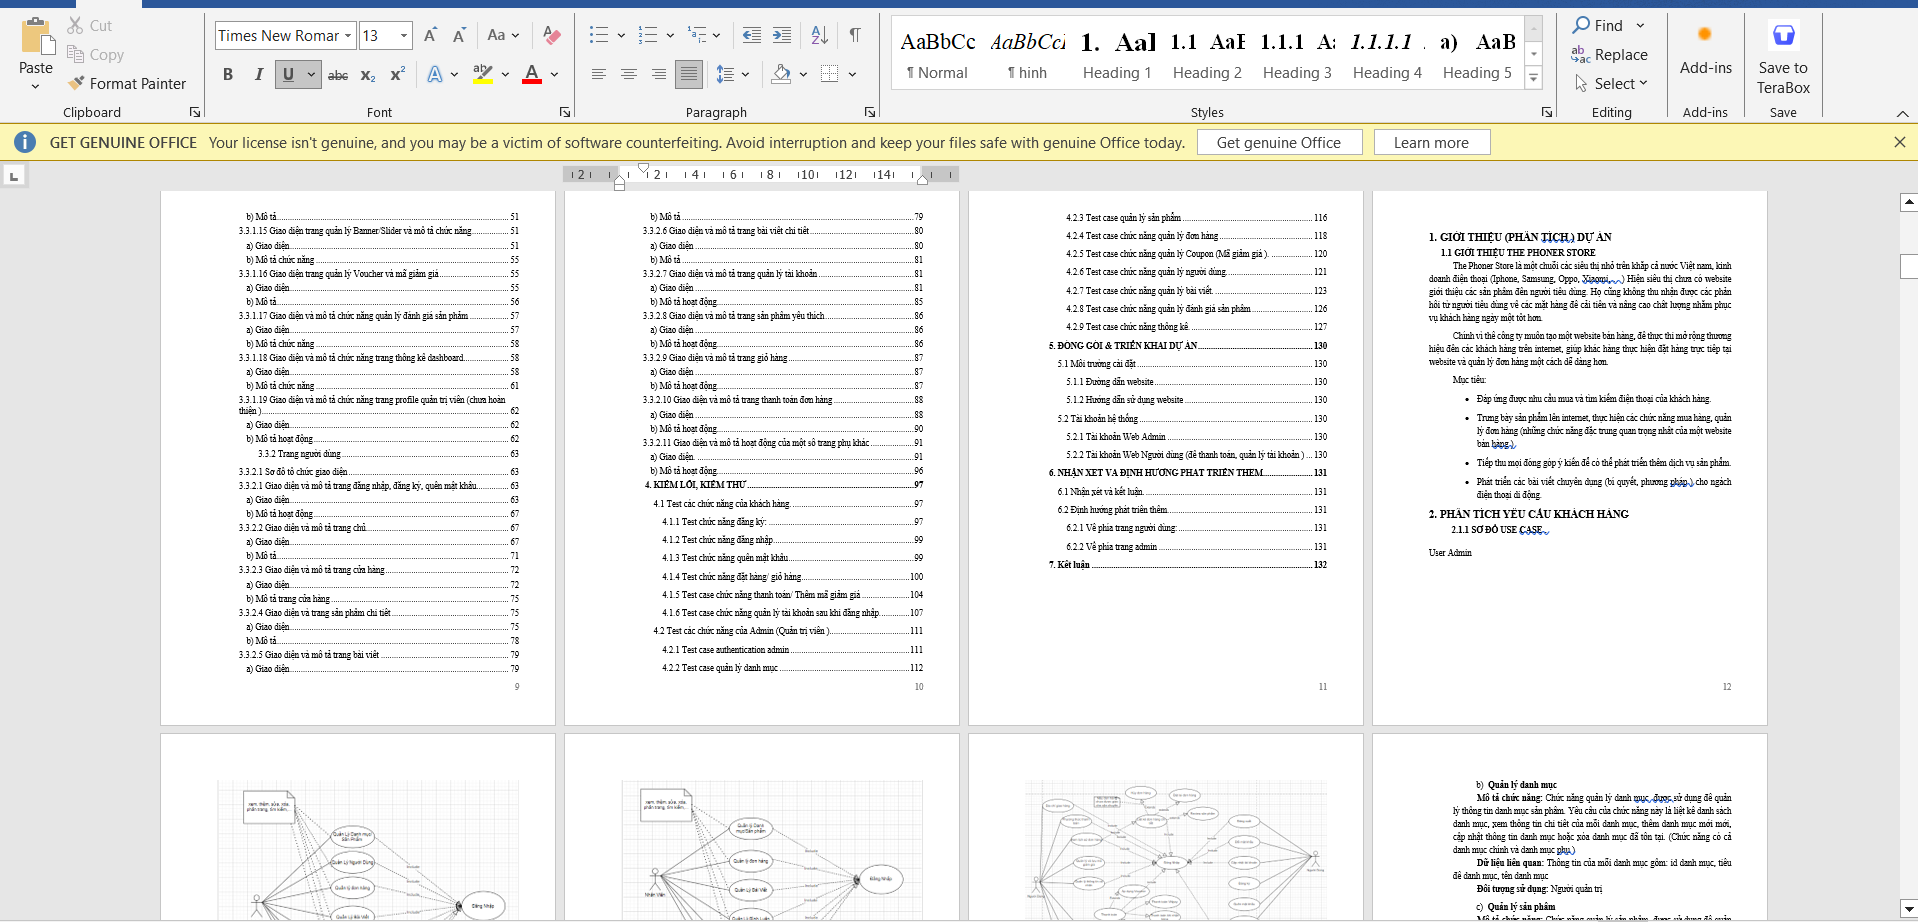The width and height of the screenshot is (1918, 922).
Task: Align text to the right
Action: pos(658,74)
